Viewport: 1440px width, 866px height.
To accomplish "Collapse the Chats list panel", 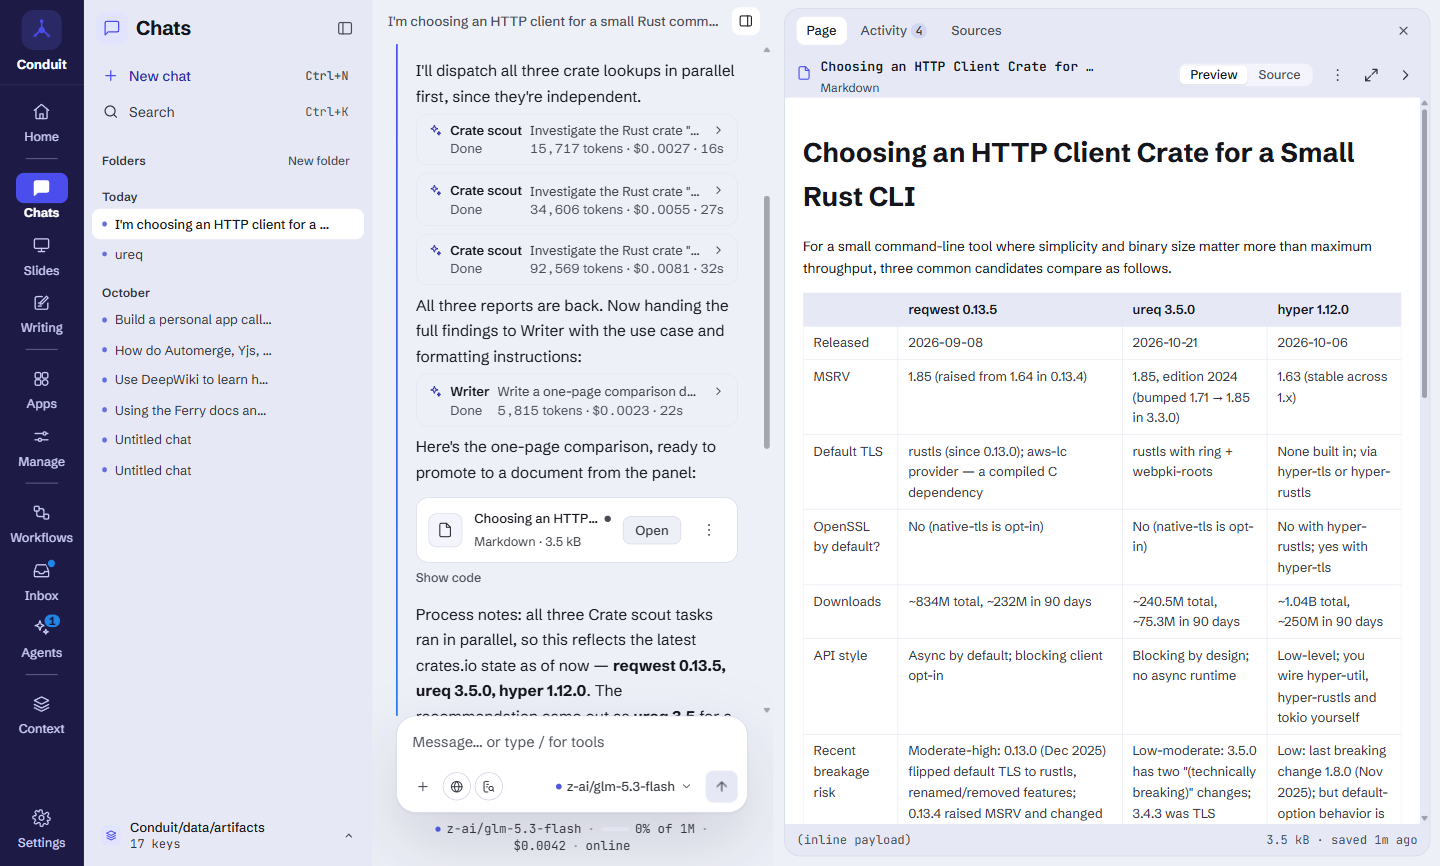I will [x=345, y=28].
